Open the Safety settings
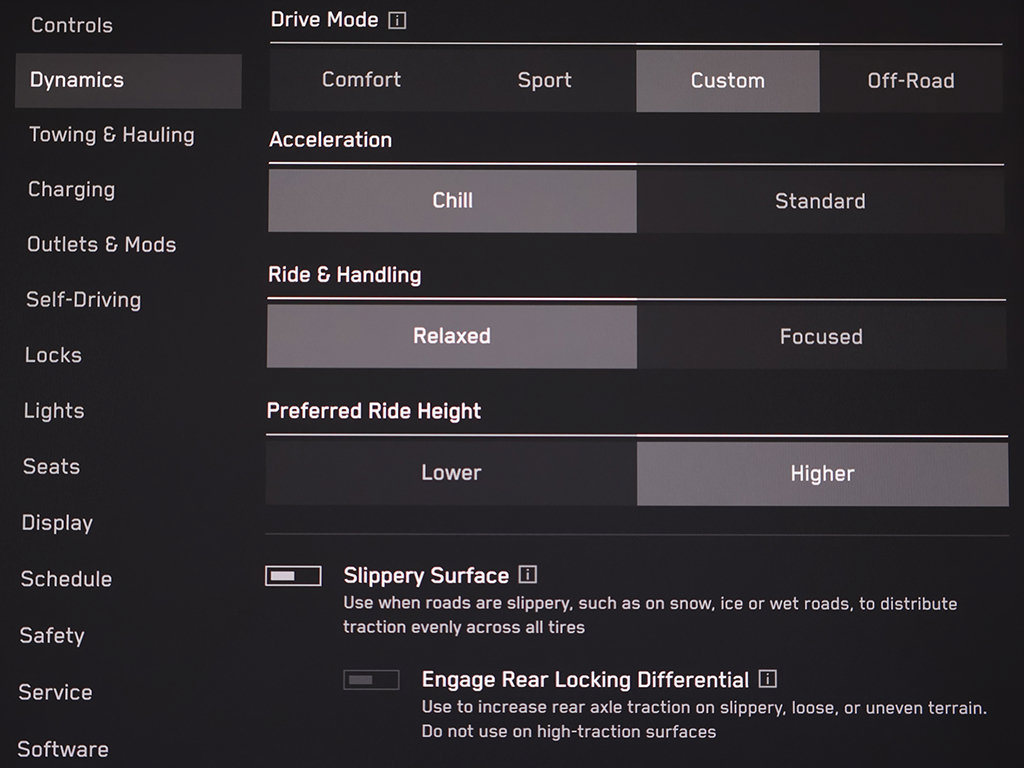The width and height of the screenshot is (1024, 768). tap(52, 636)
